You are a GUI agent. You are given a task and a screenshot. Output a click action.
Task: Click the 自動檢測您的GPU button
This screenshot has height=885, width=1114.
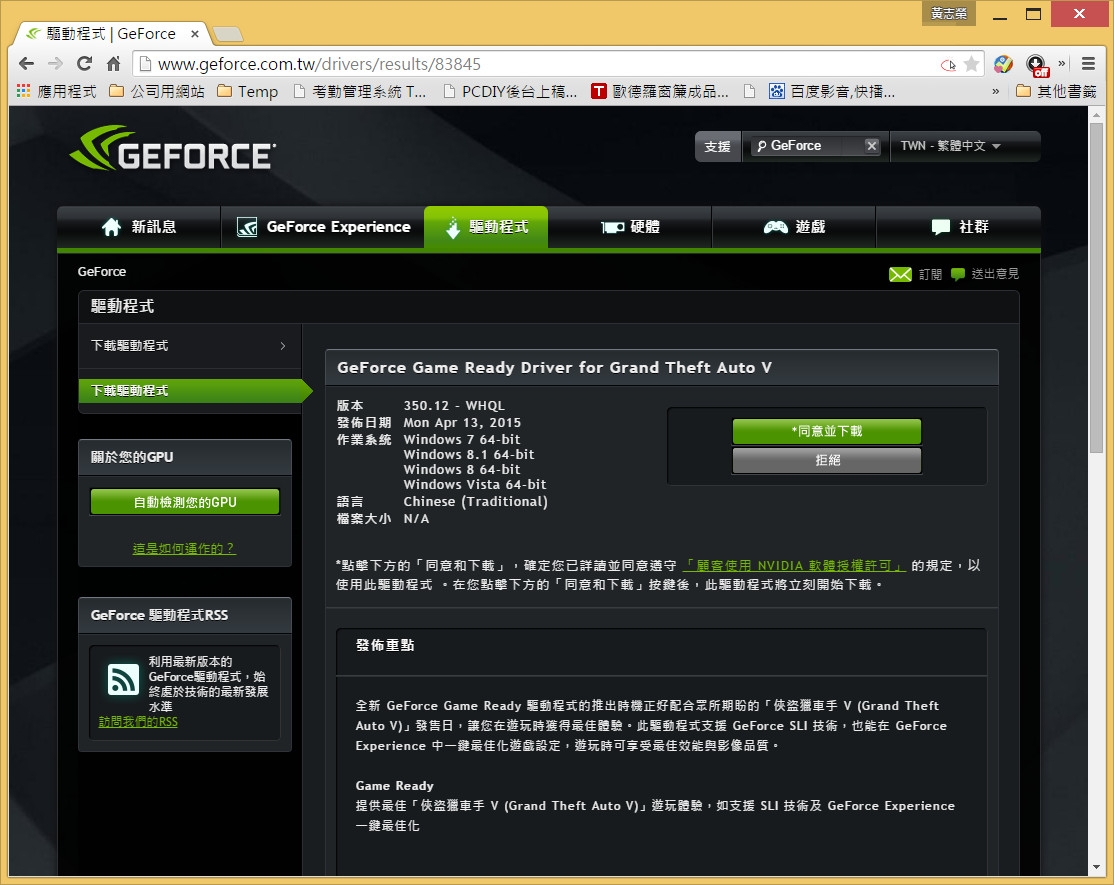point(185,502)
